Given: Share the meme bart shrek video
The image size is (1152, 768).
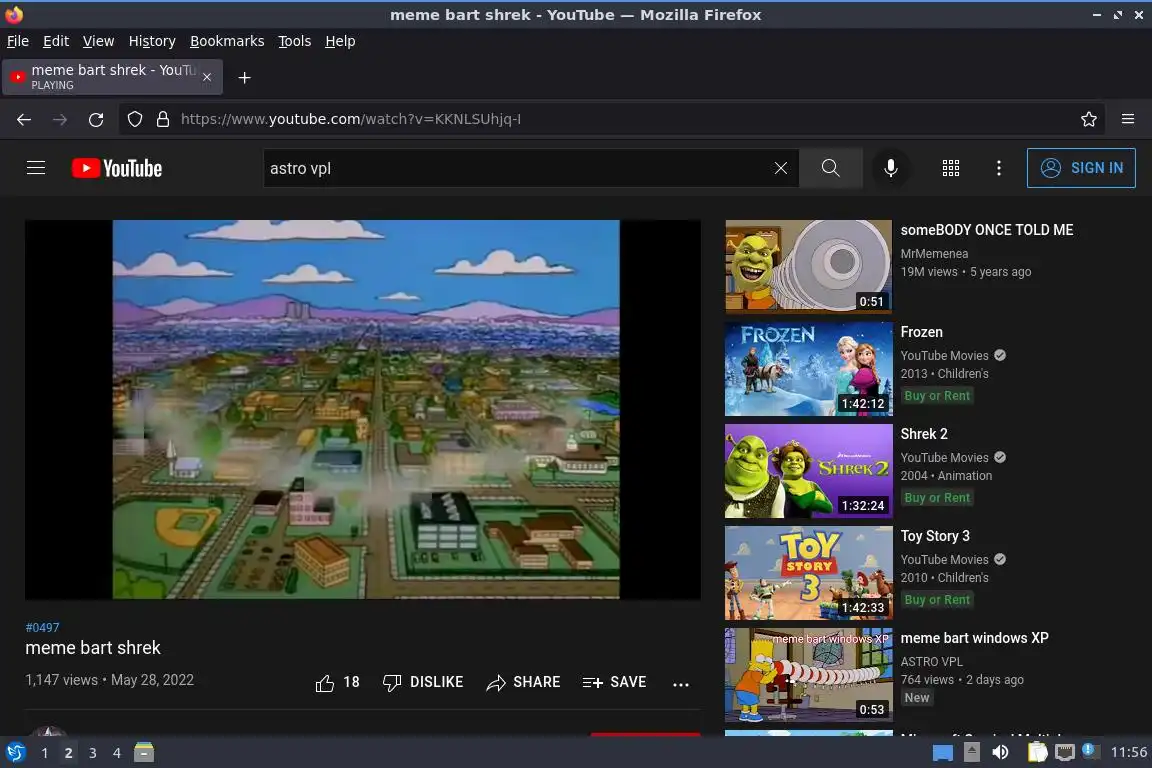Looking at the screenshot, I should [523, 683].
